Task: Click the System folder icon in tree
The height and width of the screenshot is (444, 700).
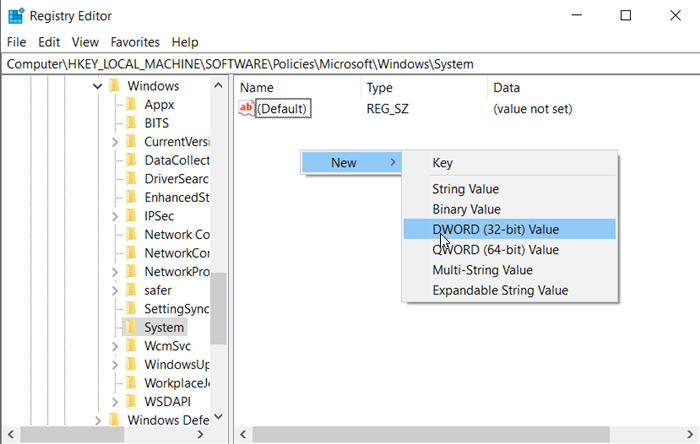Action: 132,327
